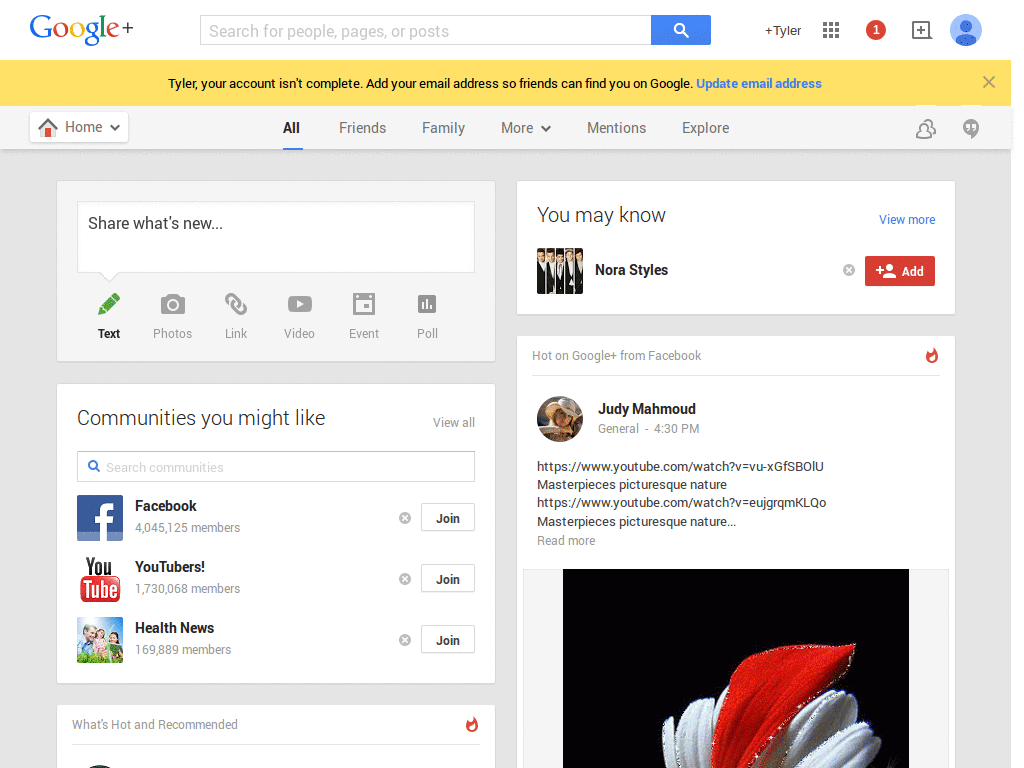
Task: Click View all communities link
Action: click(454, 423)
